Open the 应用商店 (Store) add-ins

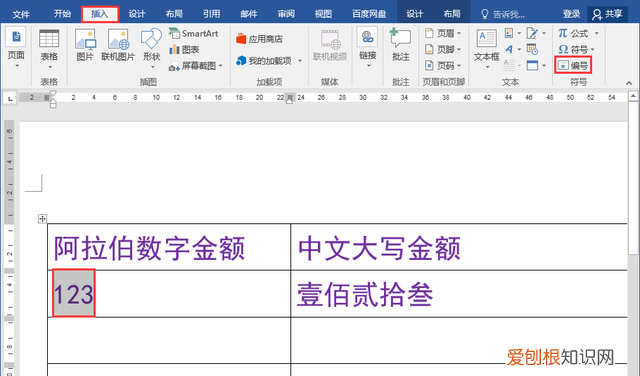[260, 39]
